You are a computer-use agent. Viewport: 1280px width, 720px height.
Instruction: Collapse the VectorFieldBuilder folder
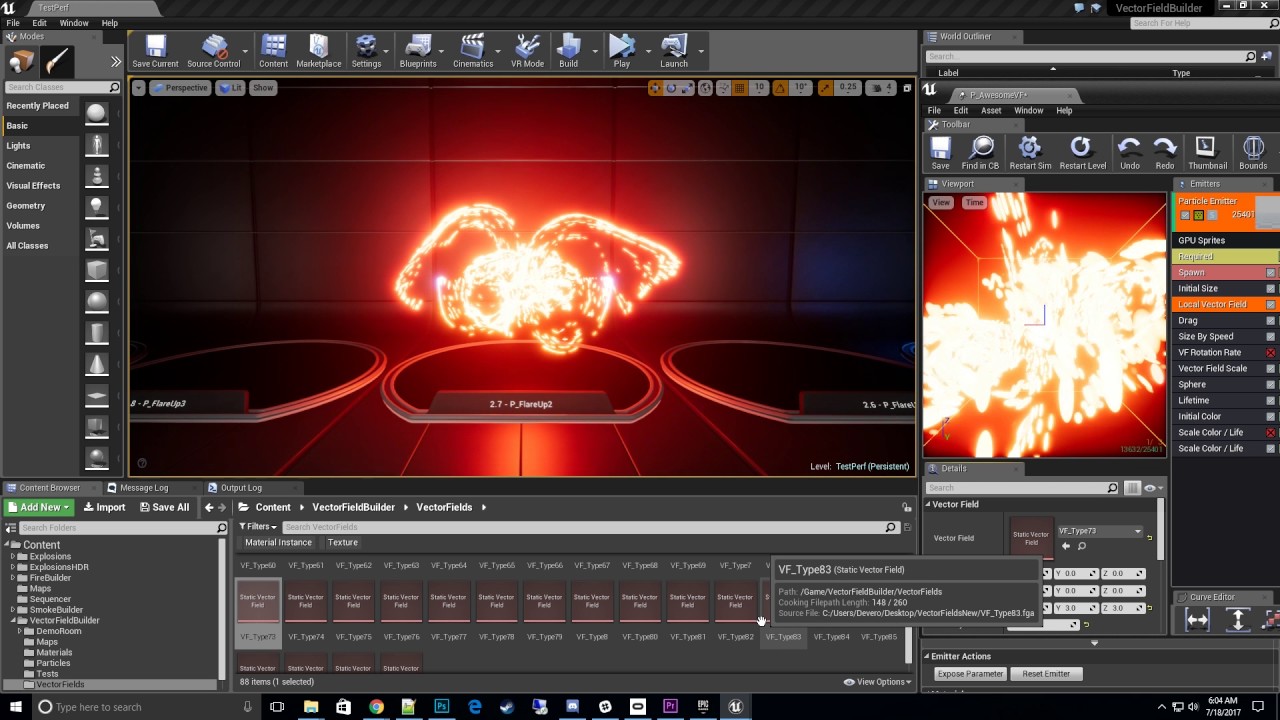point(14,621)
